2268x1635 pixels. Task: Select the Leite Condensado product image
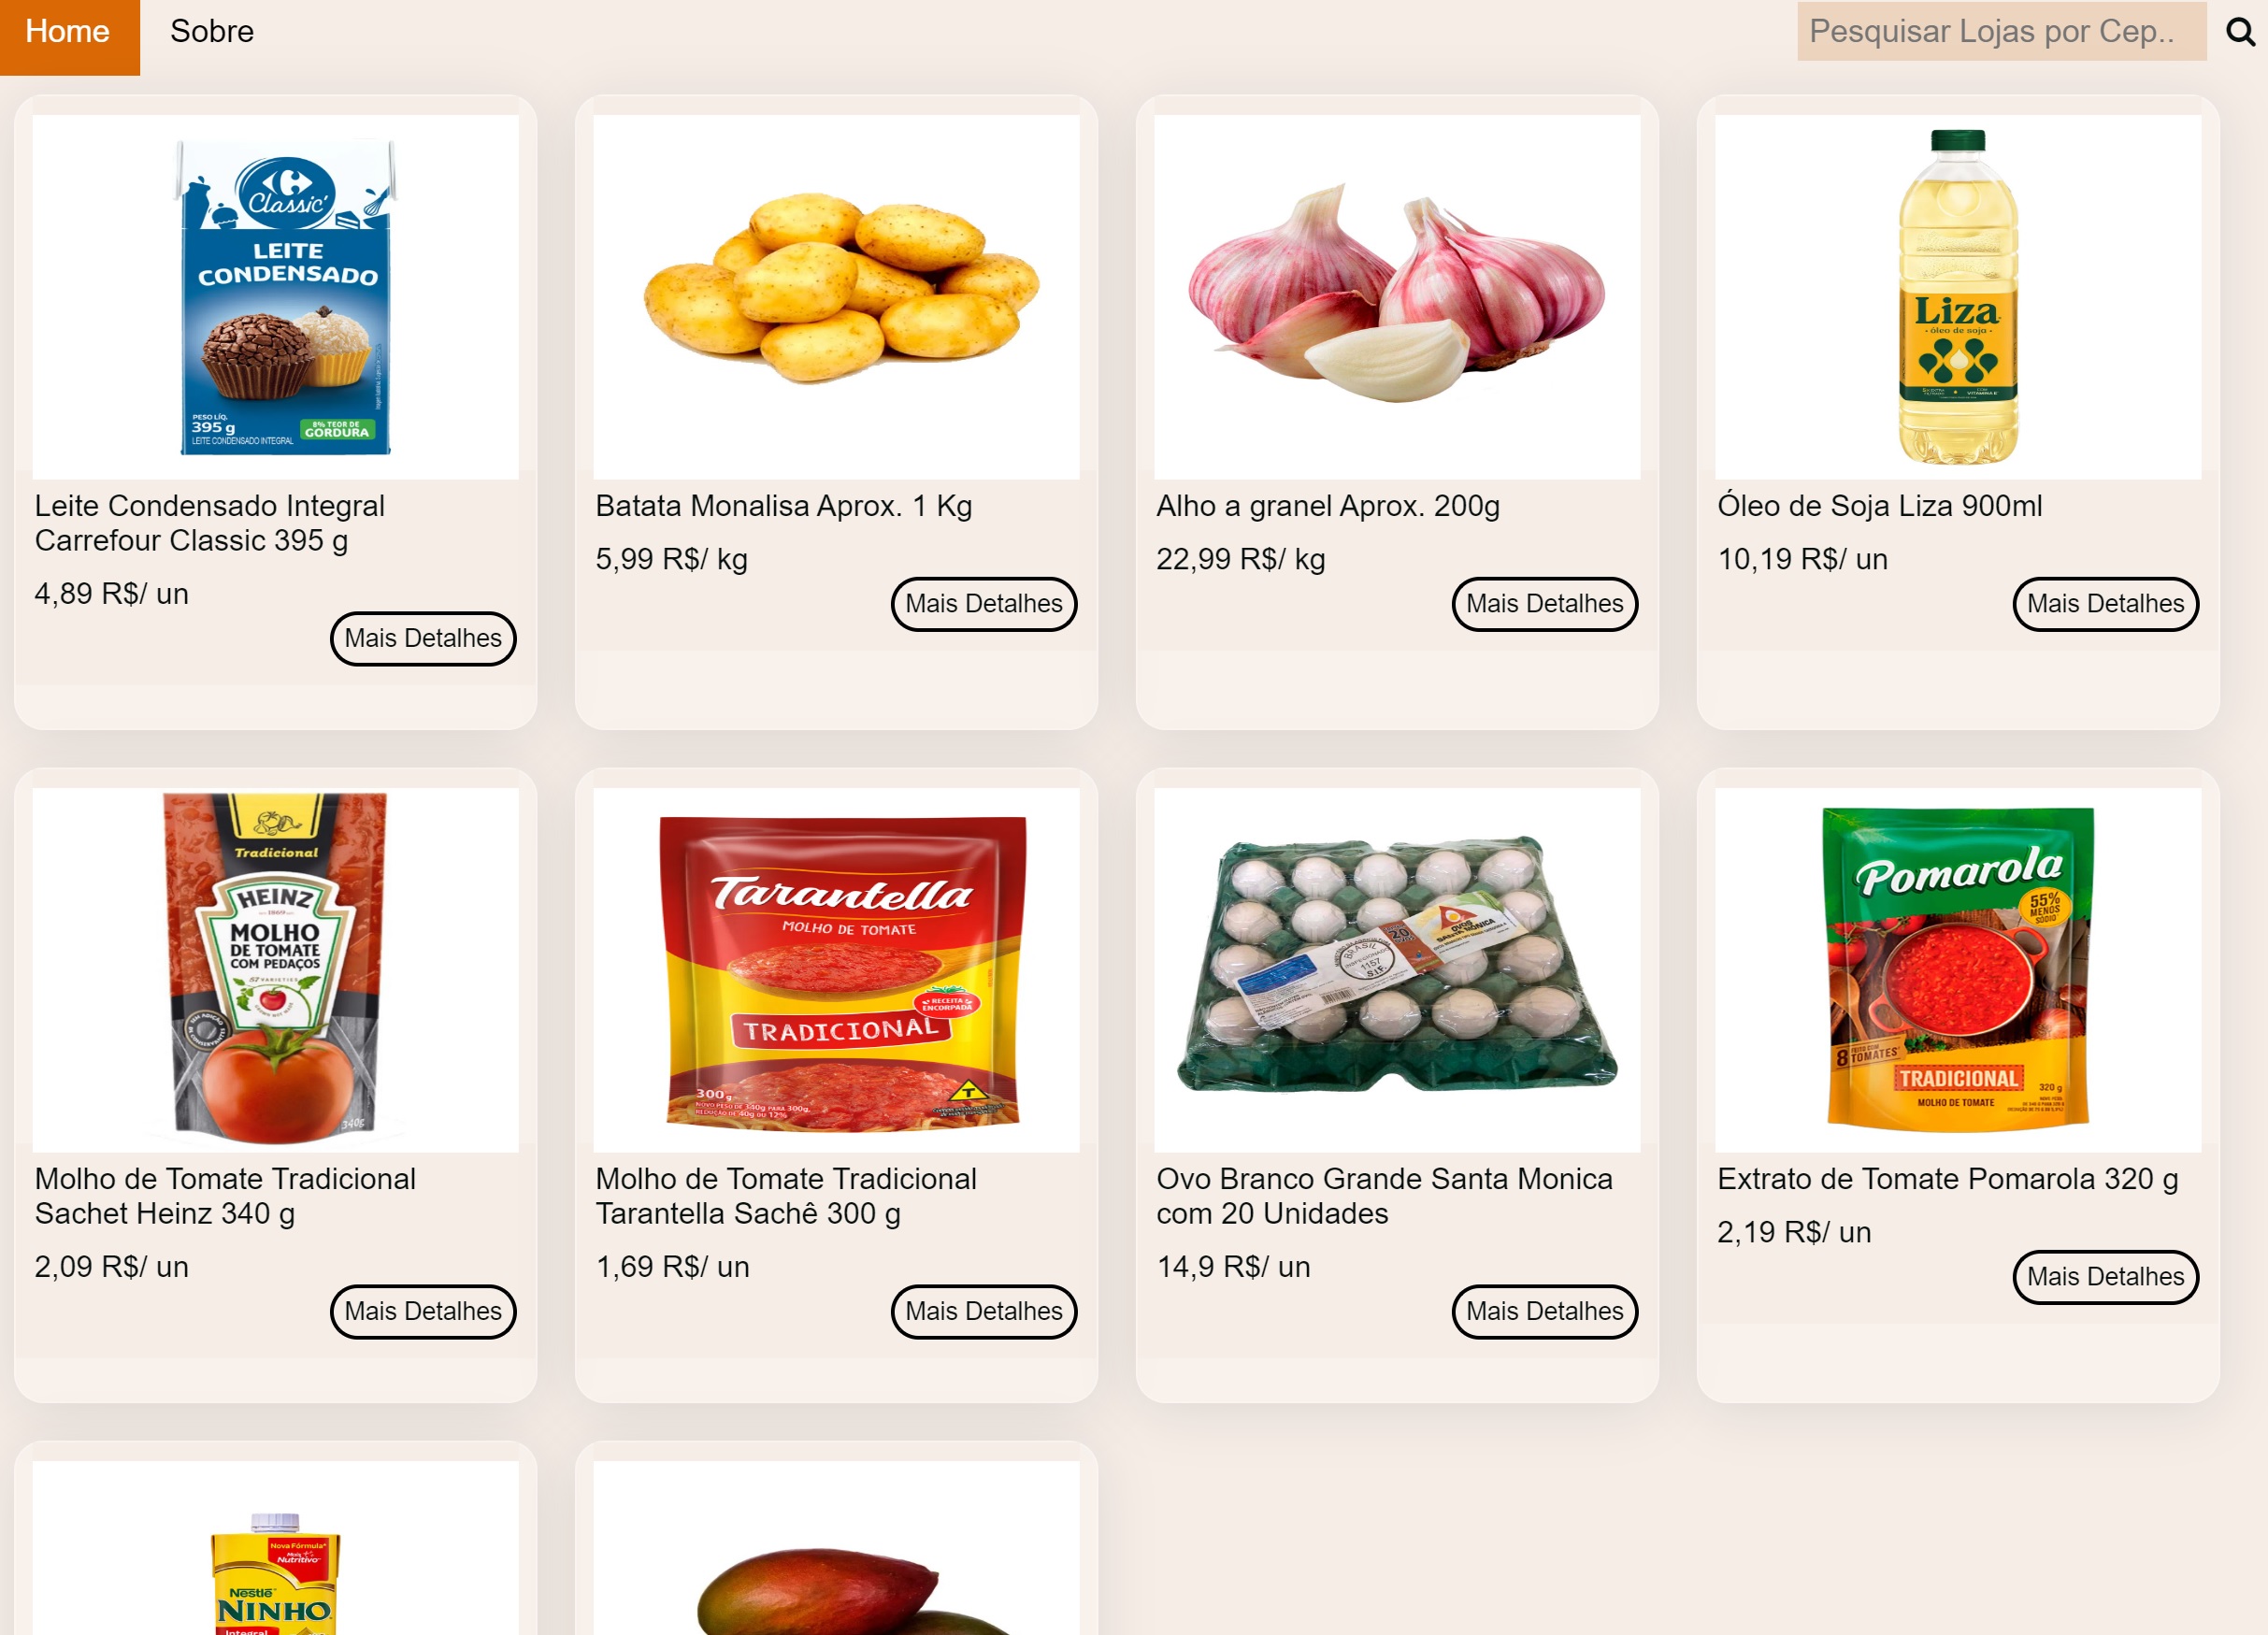(x=276, y=297)
